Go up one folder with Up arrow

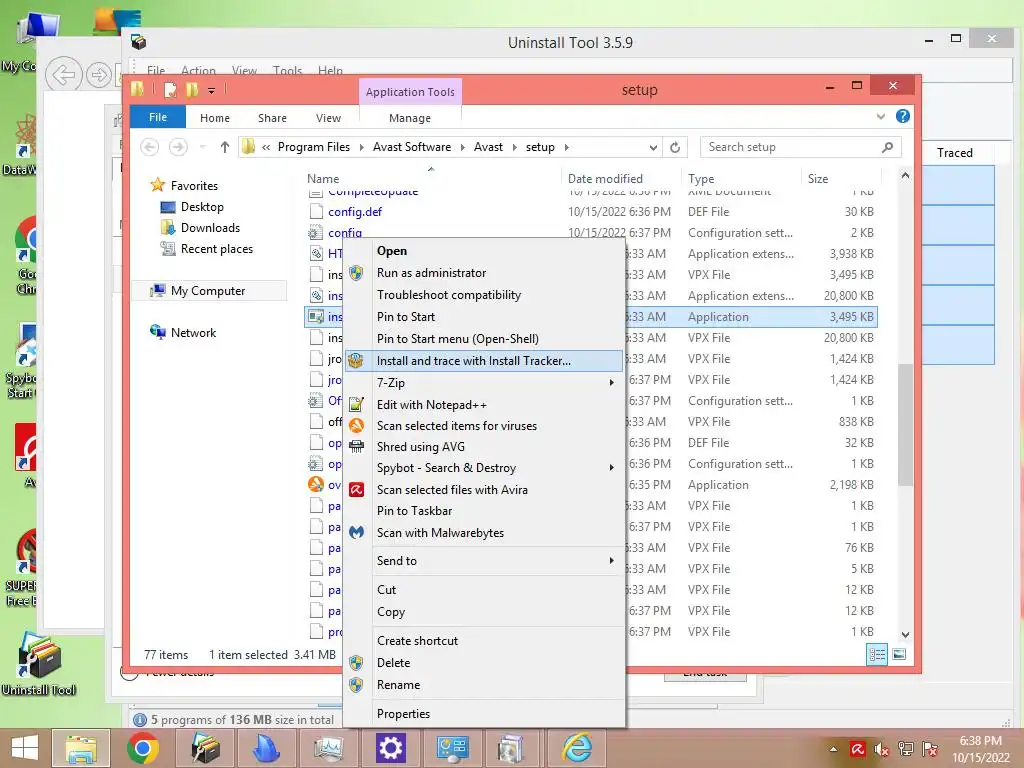[225, 147]
